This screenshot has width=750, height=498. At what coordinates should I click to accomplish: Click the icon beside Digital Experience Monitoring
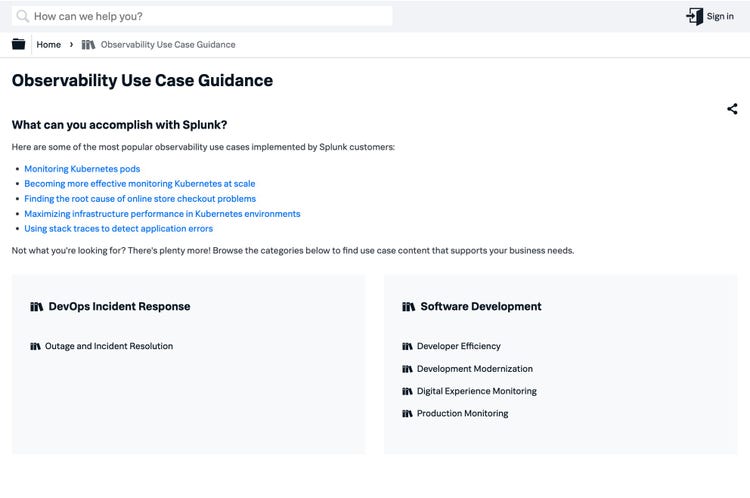407,391
